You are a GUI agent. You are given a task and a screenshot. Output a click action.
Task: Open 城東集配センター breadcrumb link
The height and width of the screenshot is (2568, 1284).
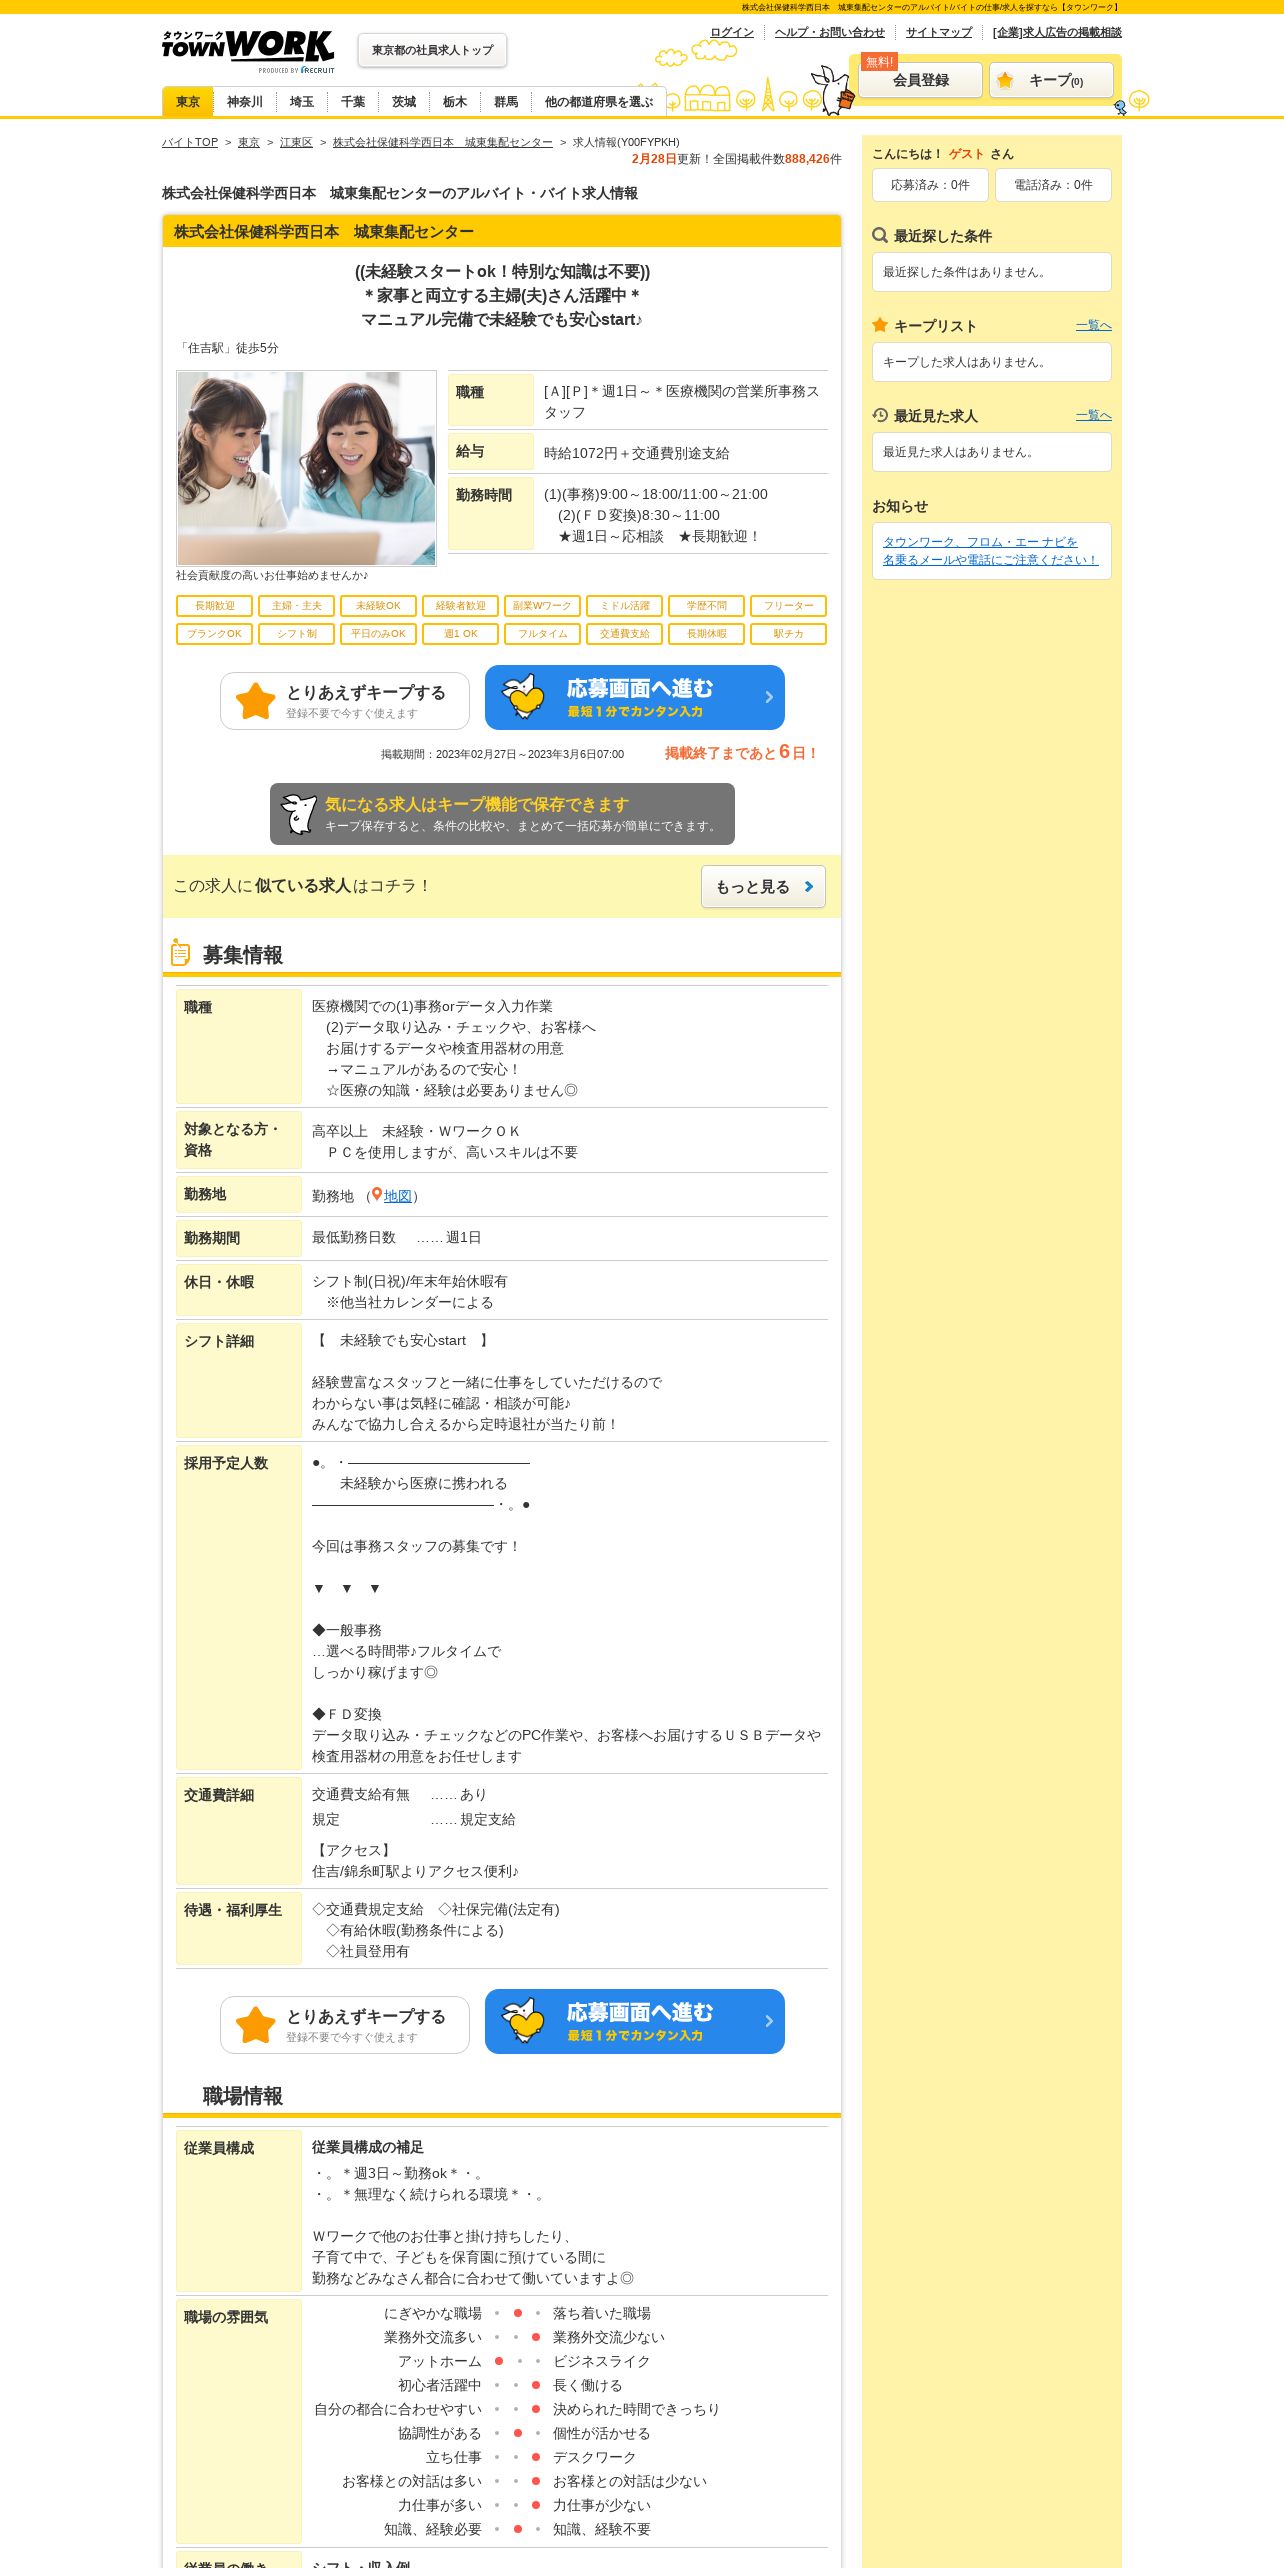[x=442, y=142]
